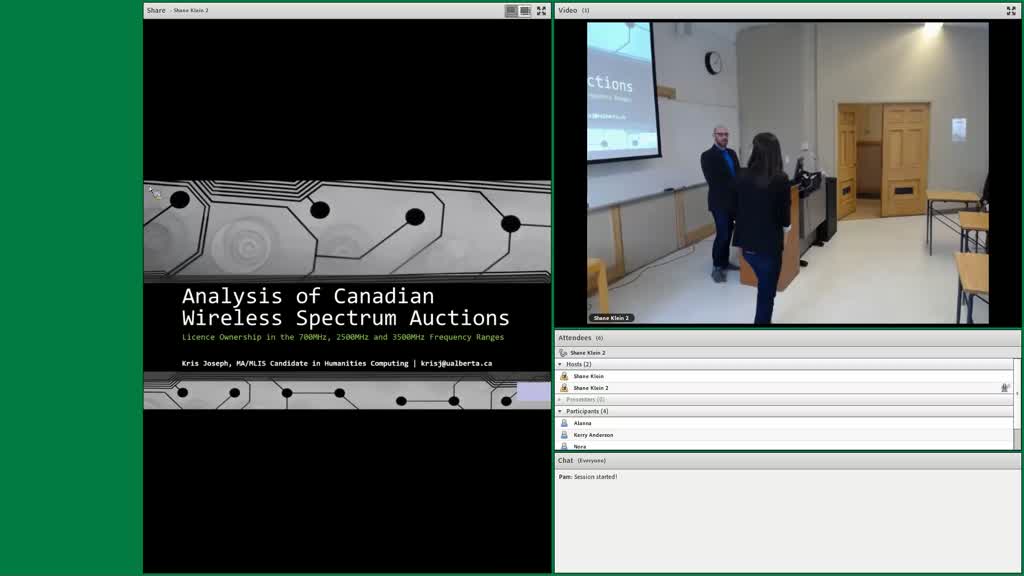The image size is (1024, 576).
Task: Click participant icon next to Alanna
Action: point(564,423)
